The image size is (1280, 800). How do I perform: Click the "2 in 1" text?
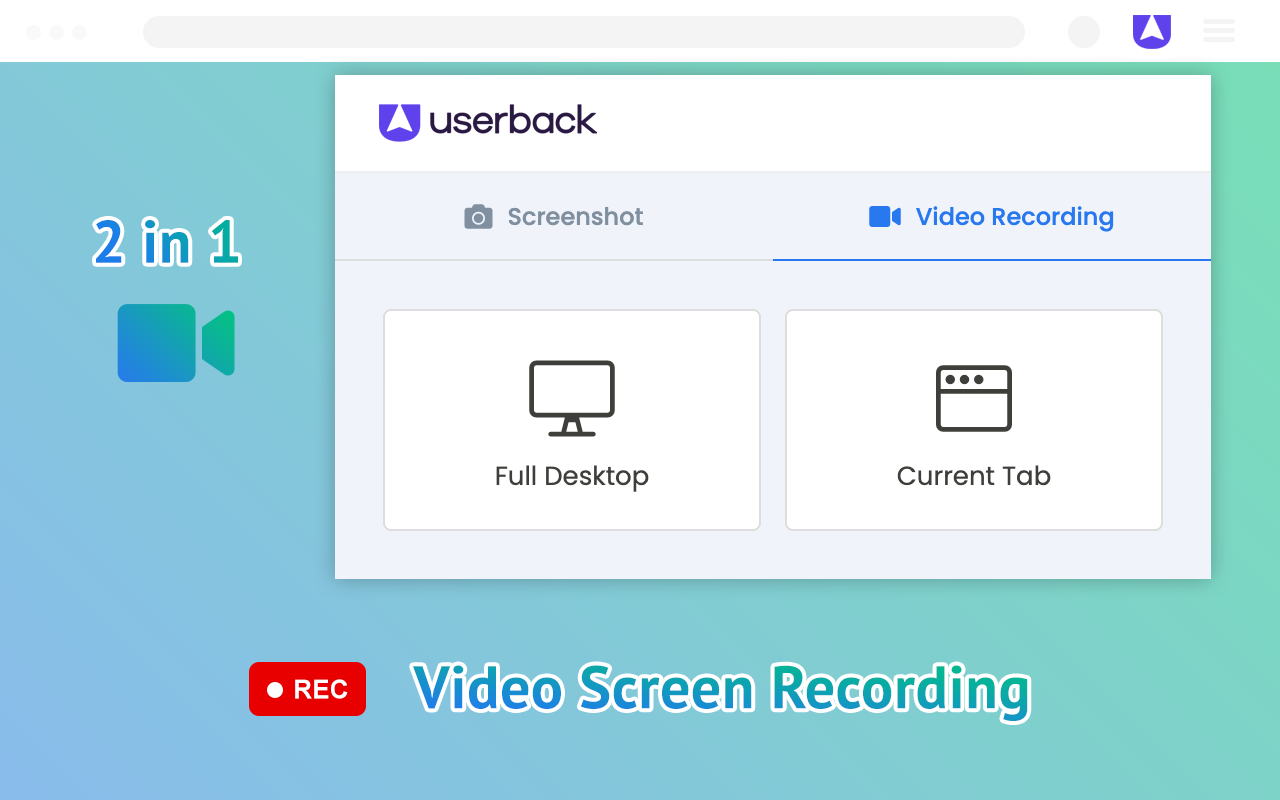[x=167, y=242]
